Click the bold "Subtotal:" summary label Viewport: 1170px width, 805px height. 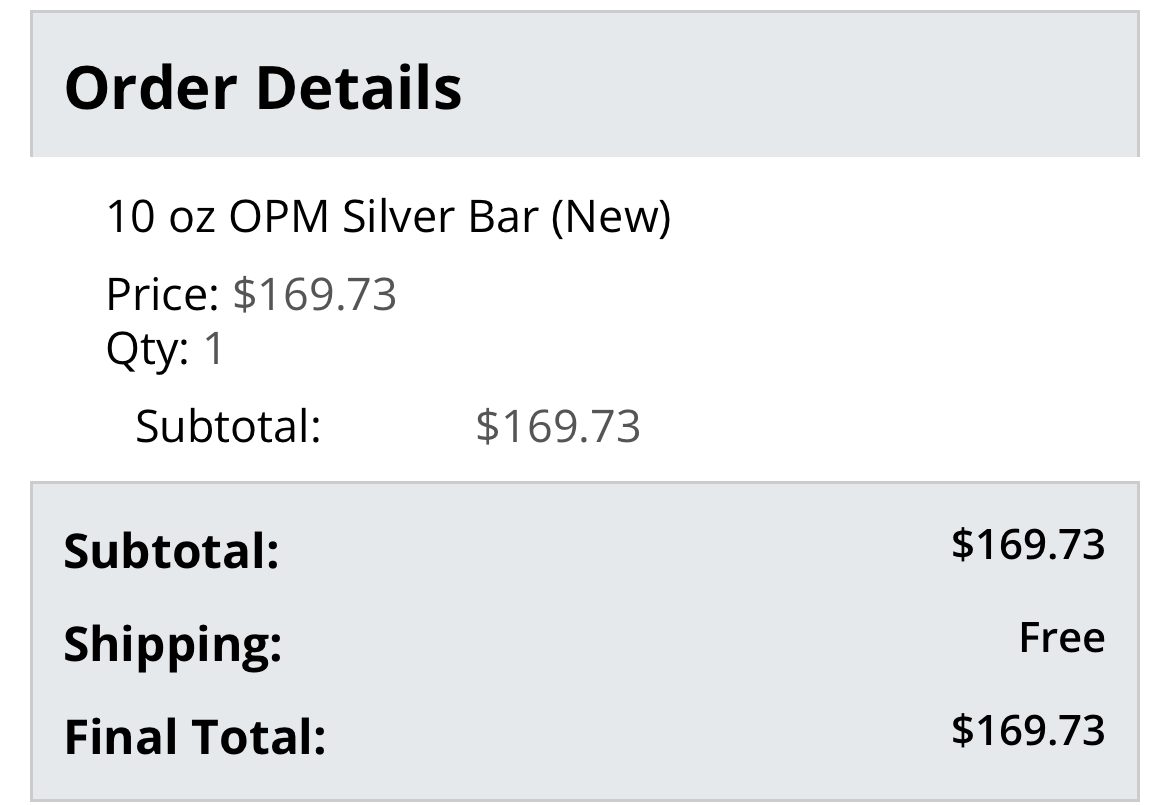(x=171, y=551)
